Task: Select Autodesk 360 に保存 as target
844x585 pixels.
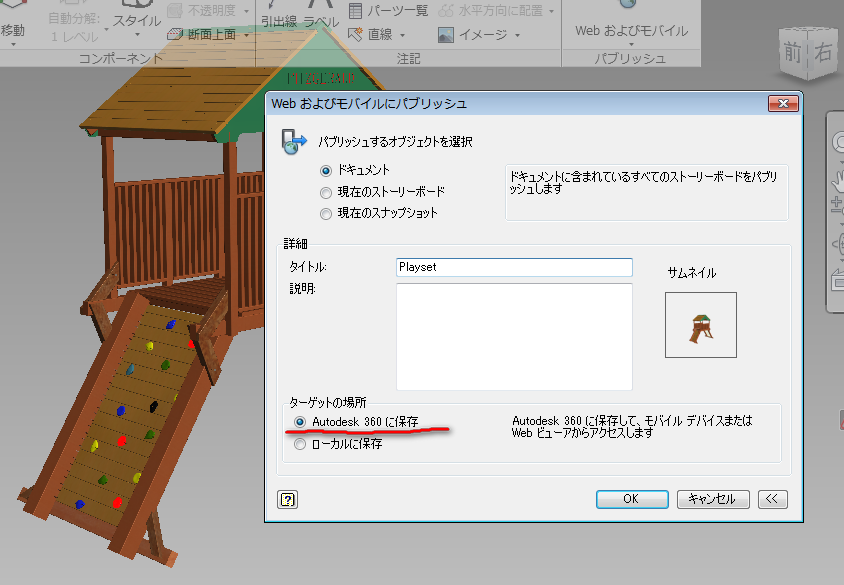Action: coord(300,422)
